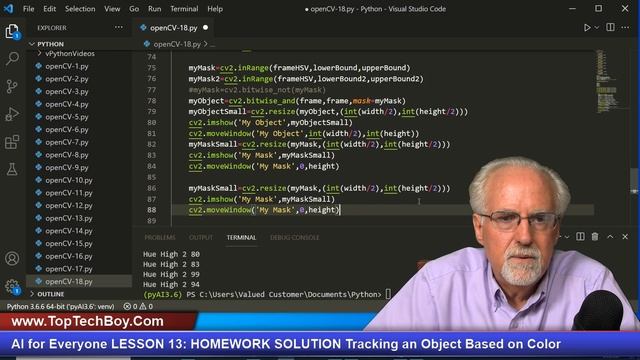Open the Accounts icon

[x=12, y=258]
